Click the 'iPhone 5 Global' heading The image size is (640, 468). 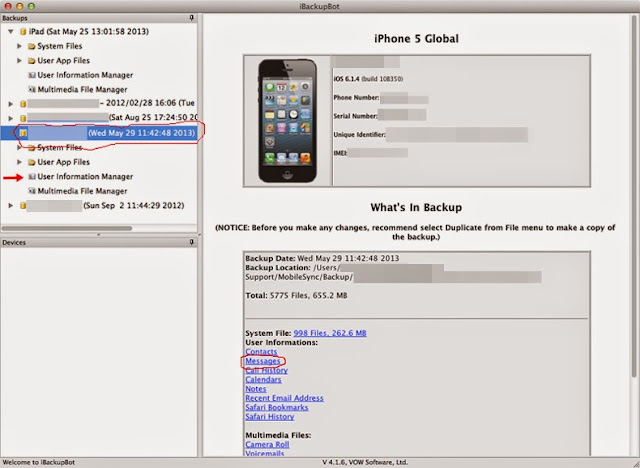[416, 39]
